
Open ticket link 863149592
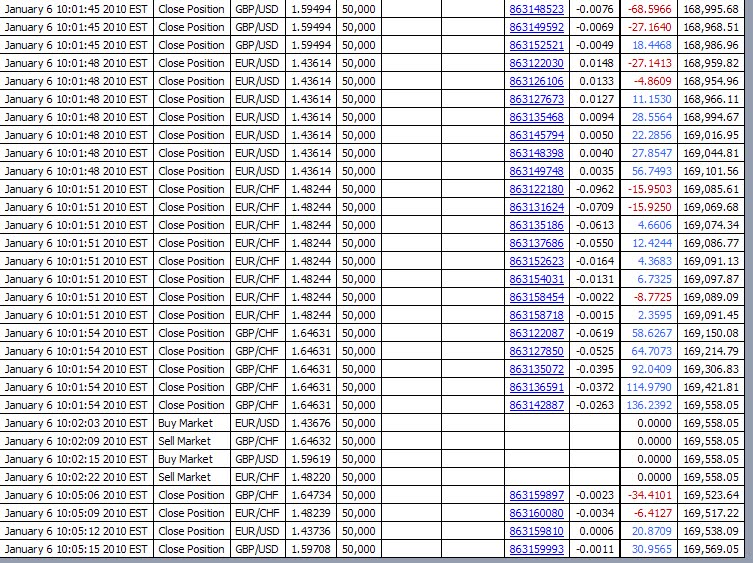536,27
